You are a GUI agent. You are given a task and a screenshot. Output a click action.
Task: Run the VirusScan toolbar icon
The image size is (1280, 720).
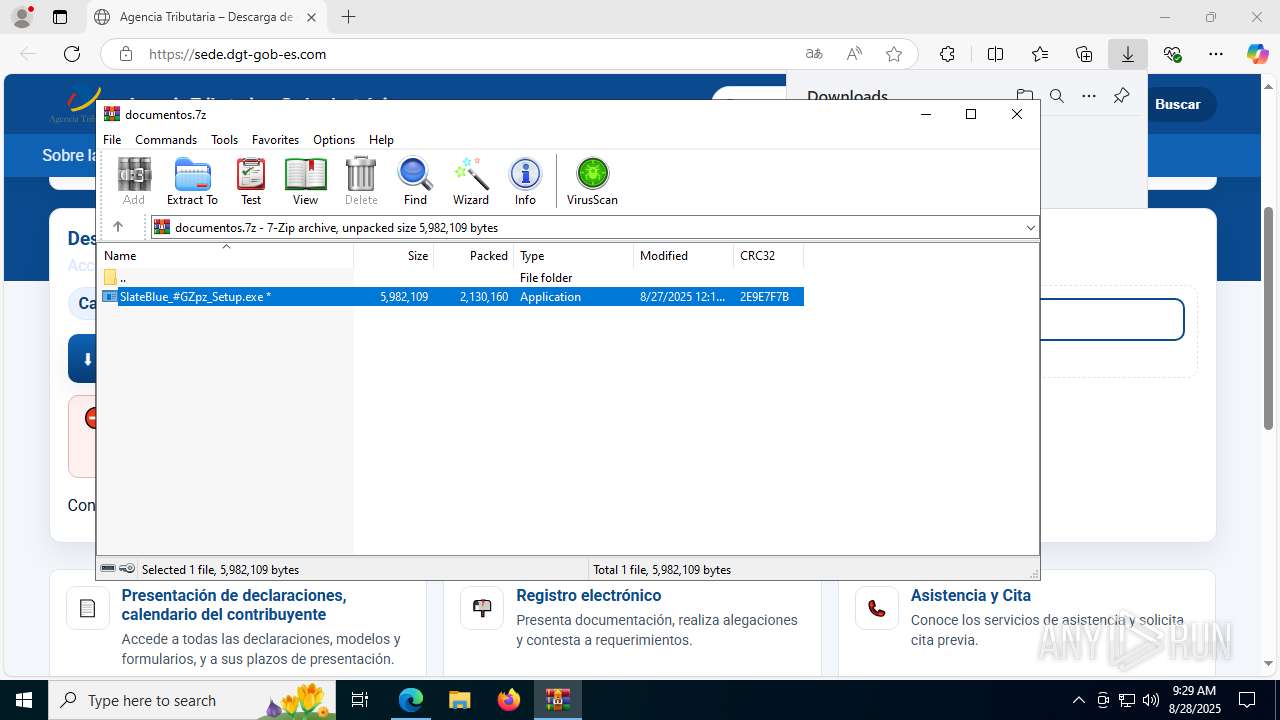[x=592, y=181]
